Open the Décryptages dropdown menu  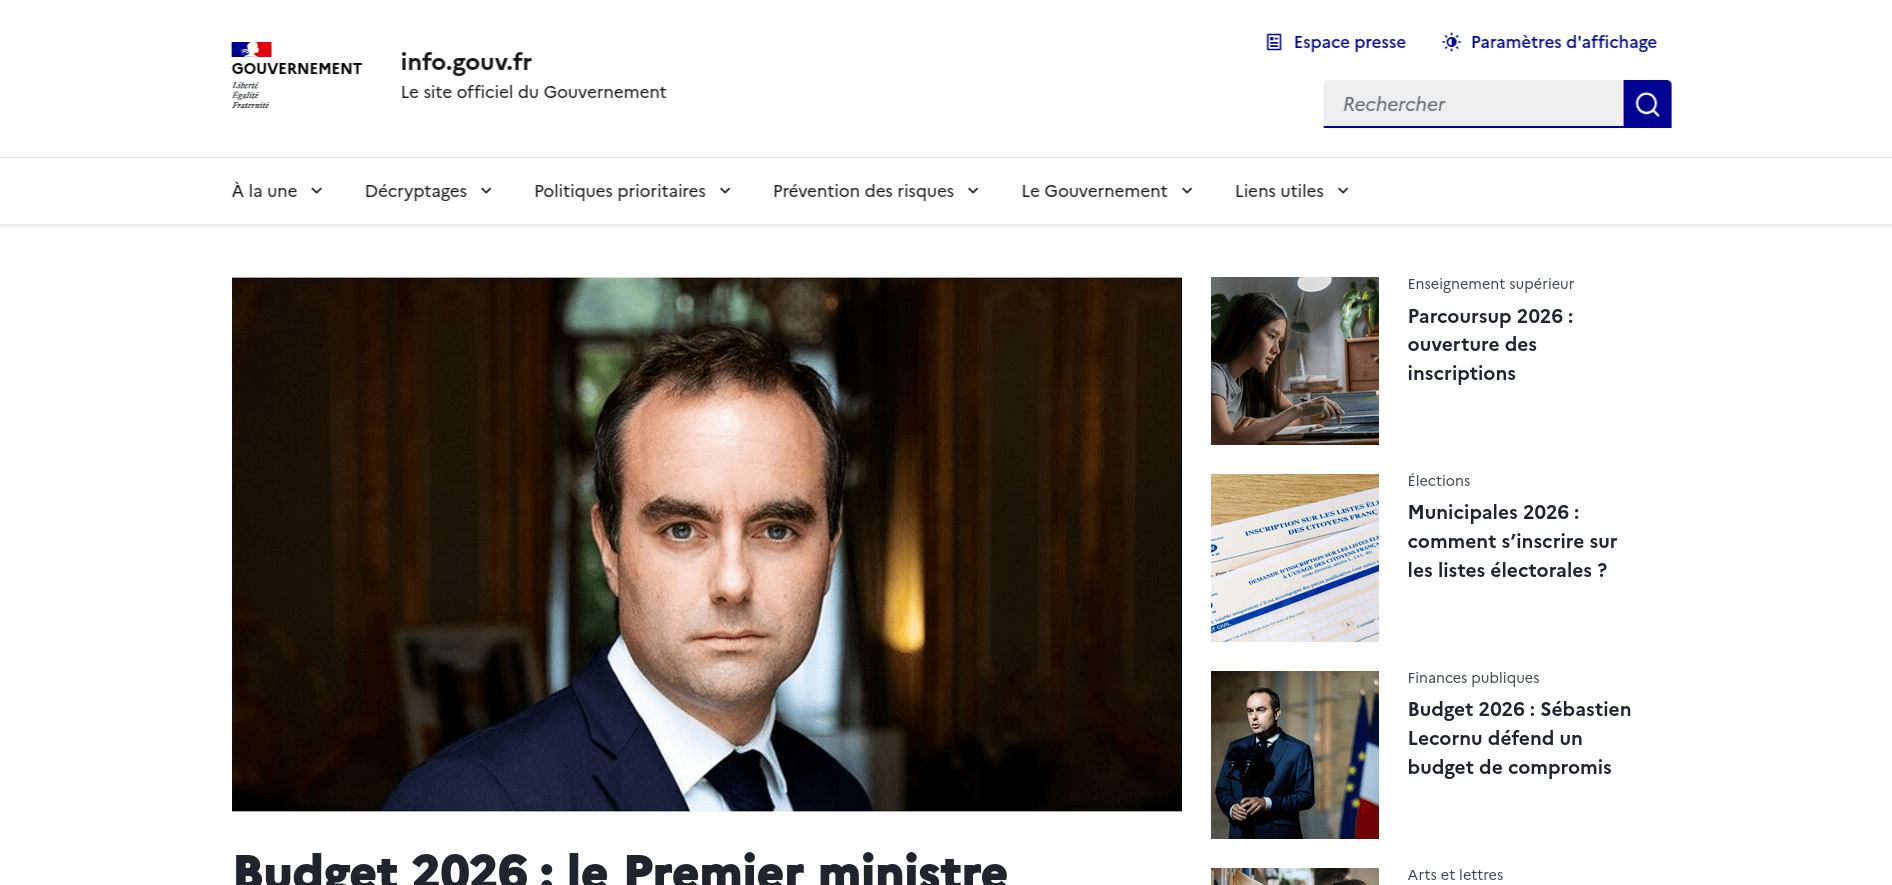[428, 191]
